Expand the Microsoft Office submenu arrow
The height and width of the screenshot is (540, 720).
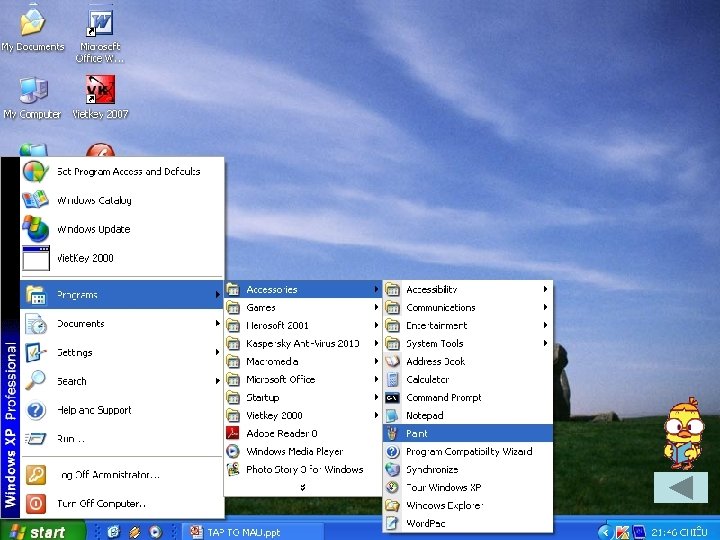point(376,379)
